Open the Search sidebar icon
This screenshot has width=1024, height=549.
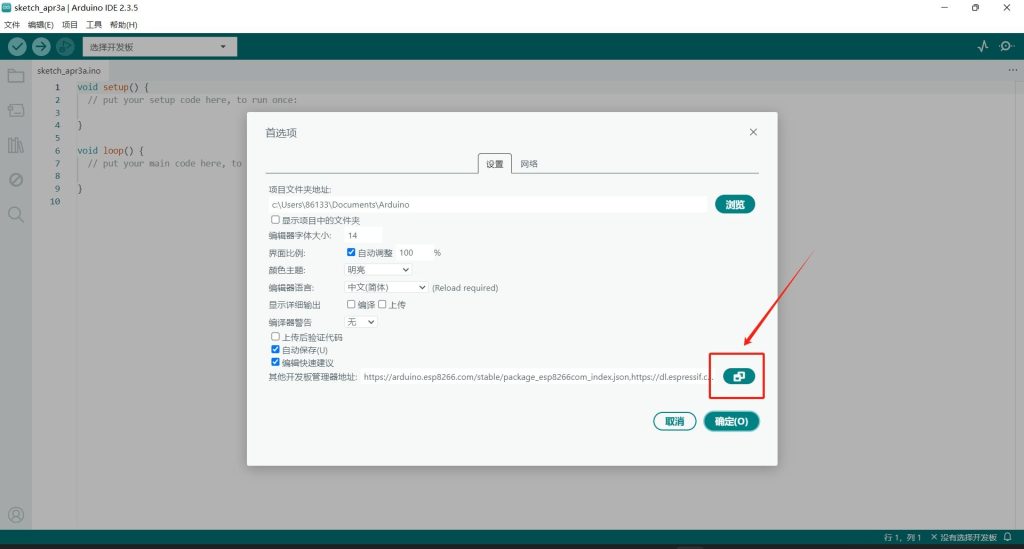click(x=16, y=214)
